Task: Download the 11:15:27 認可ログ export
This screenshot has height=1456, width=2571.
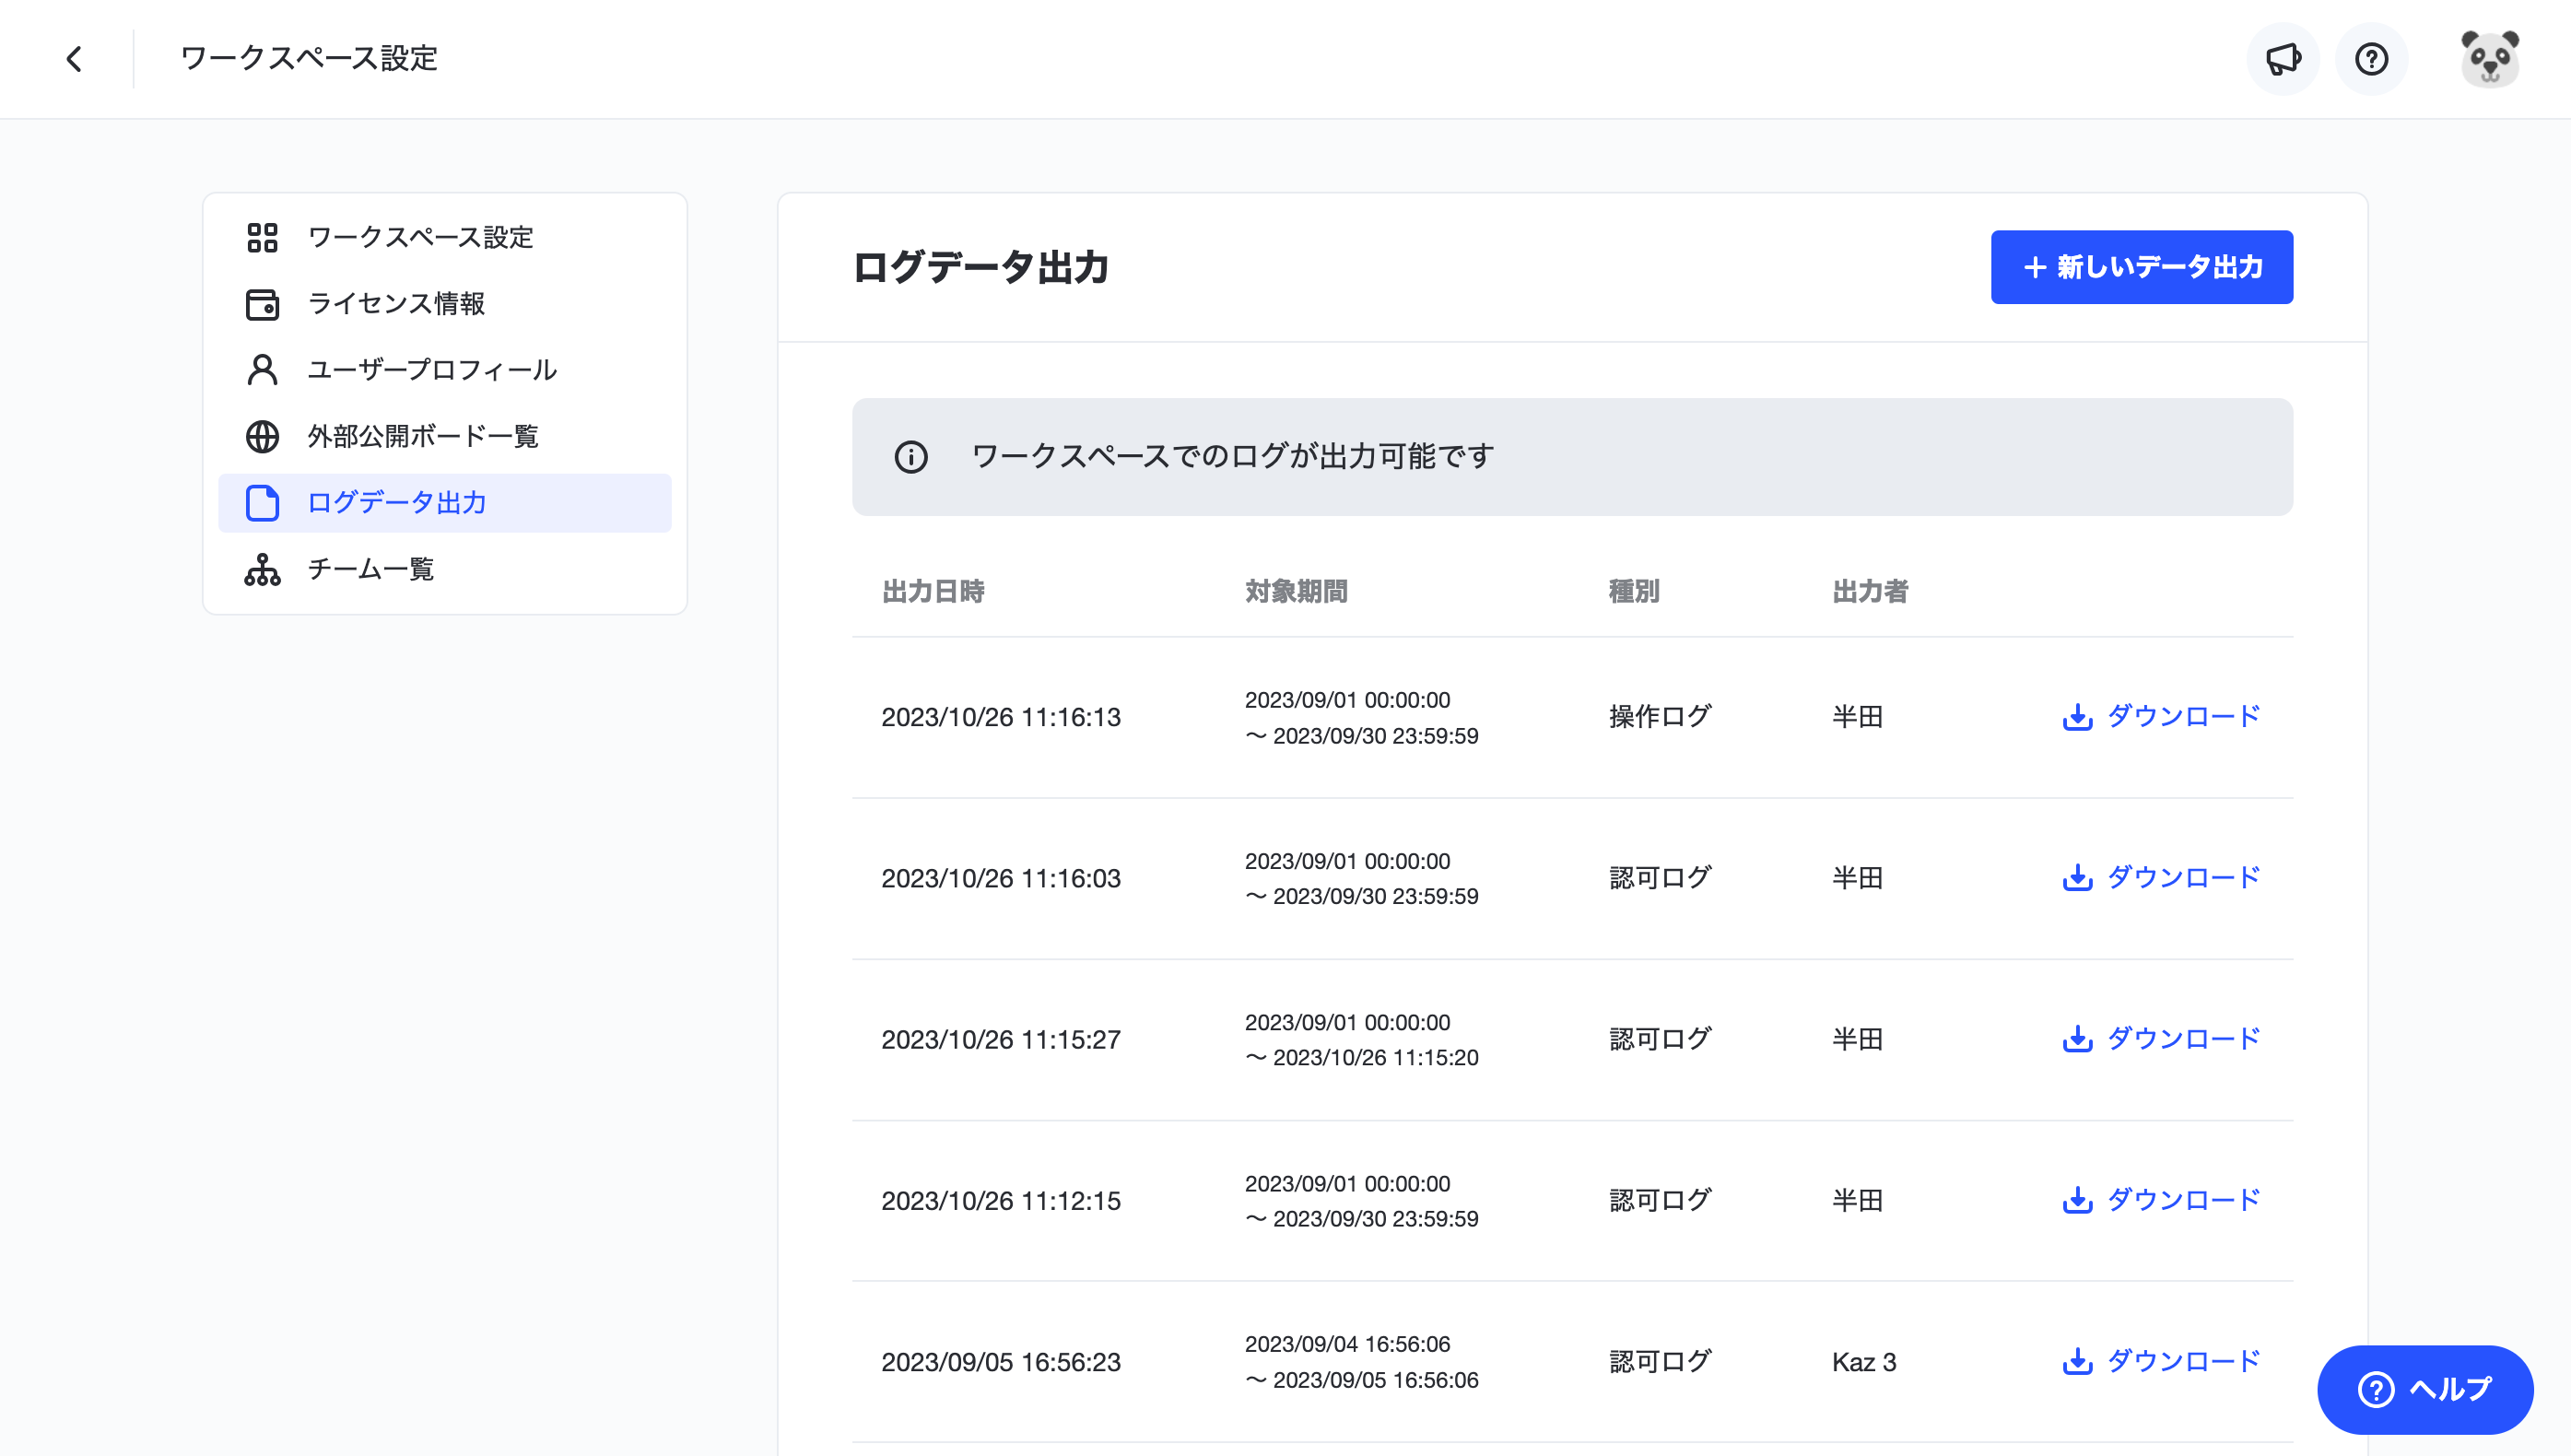Action: click(2160, 1039)
